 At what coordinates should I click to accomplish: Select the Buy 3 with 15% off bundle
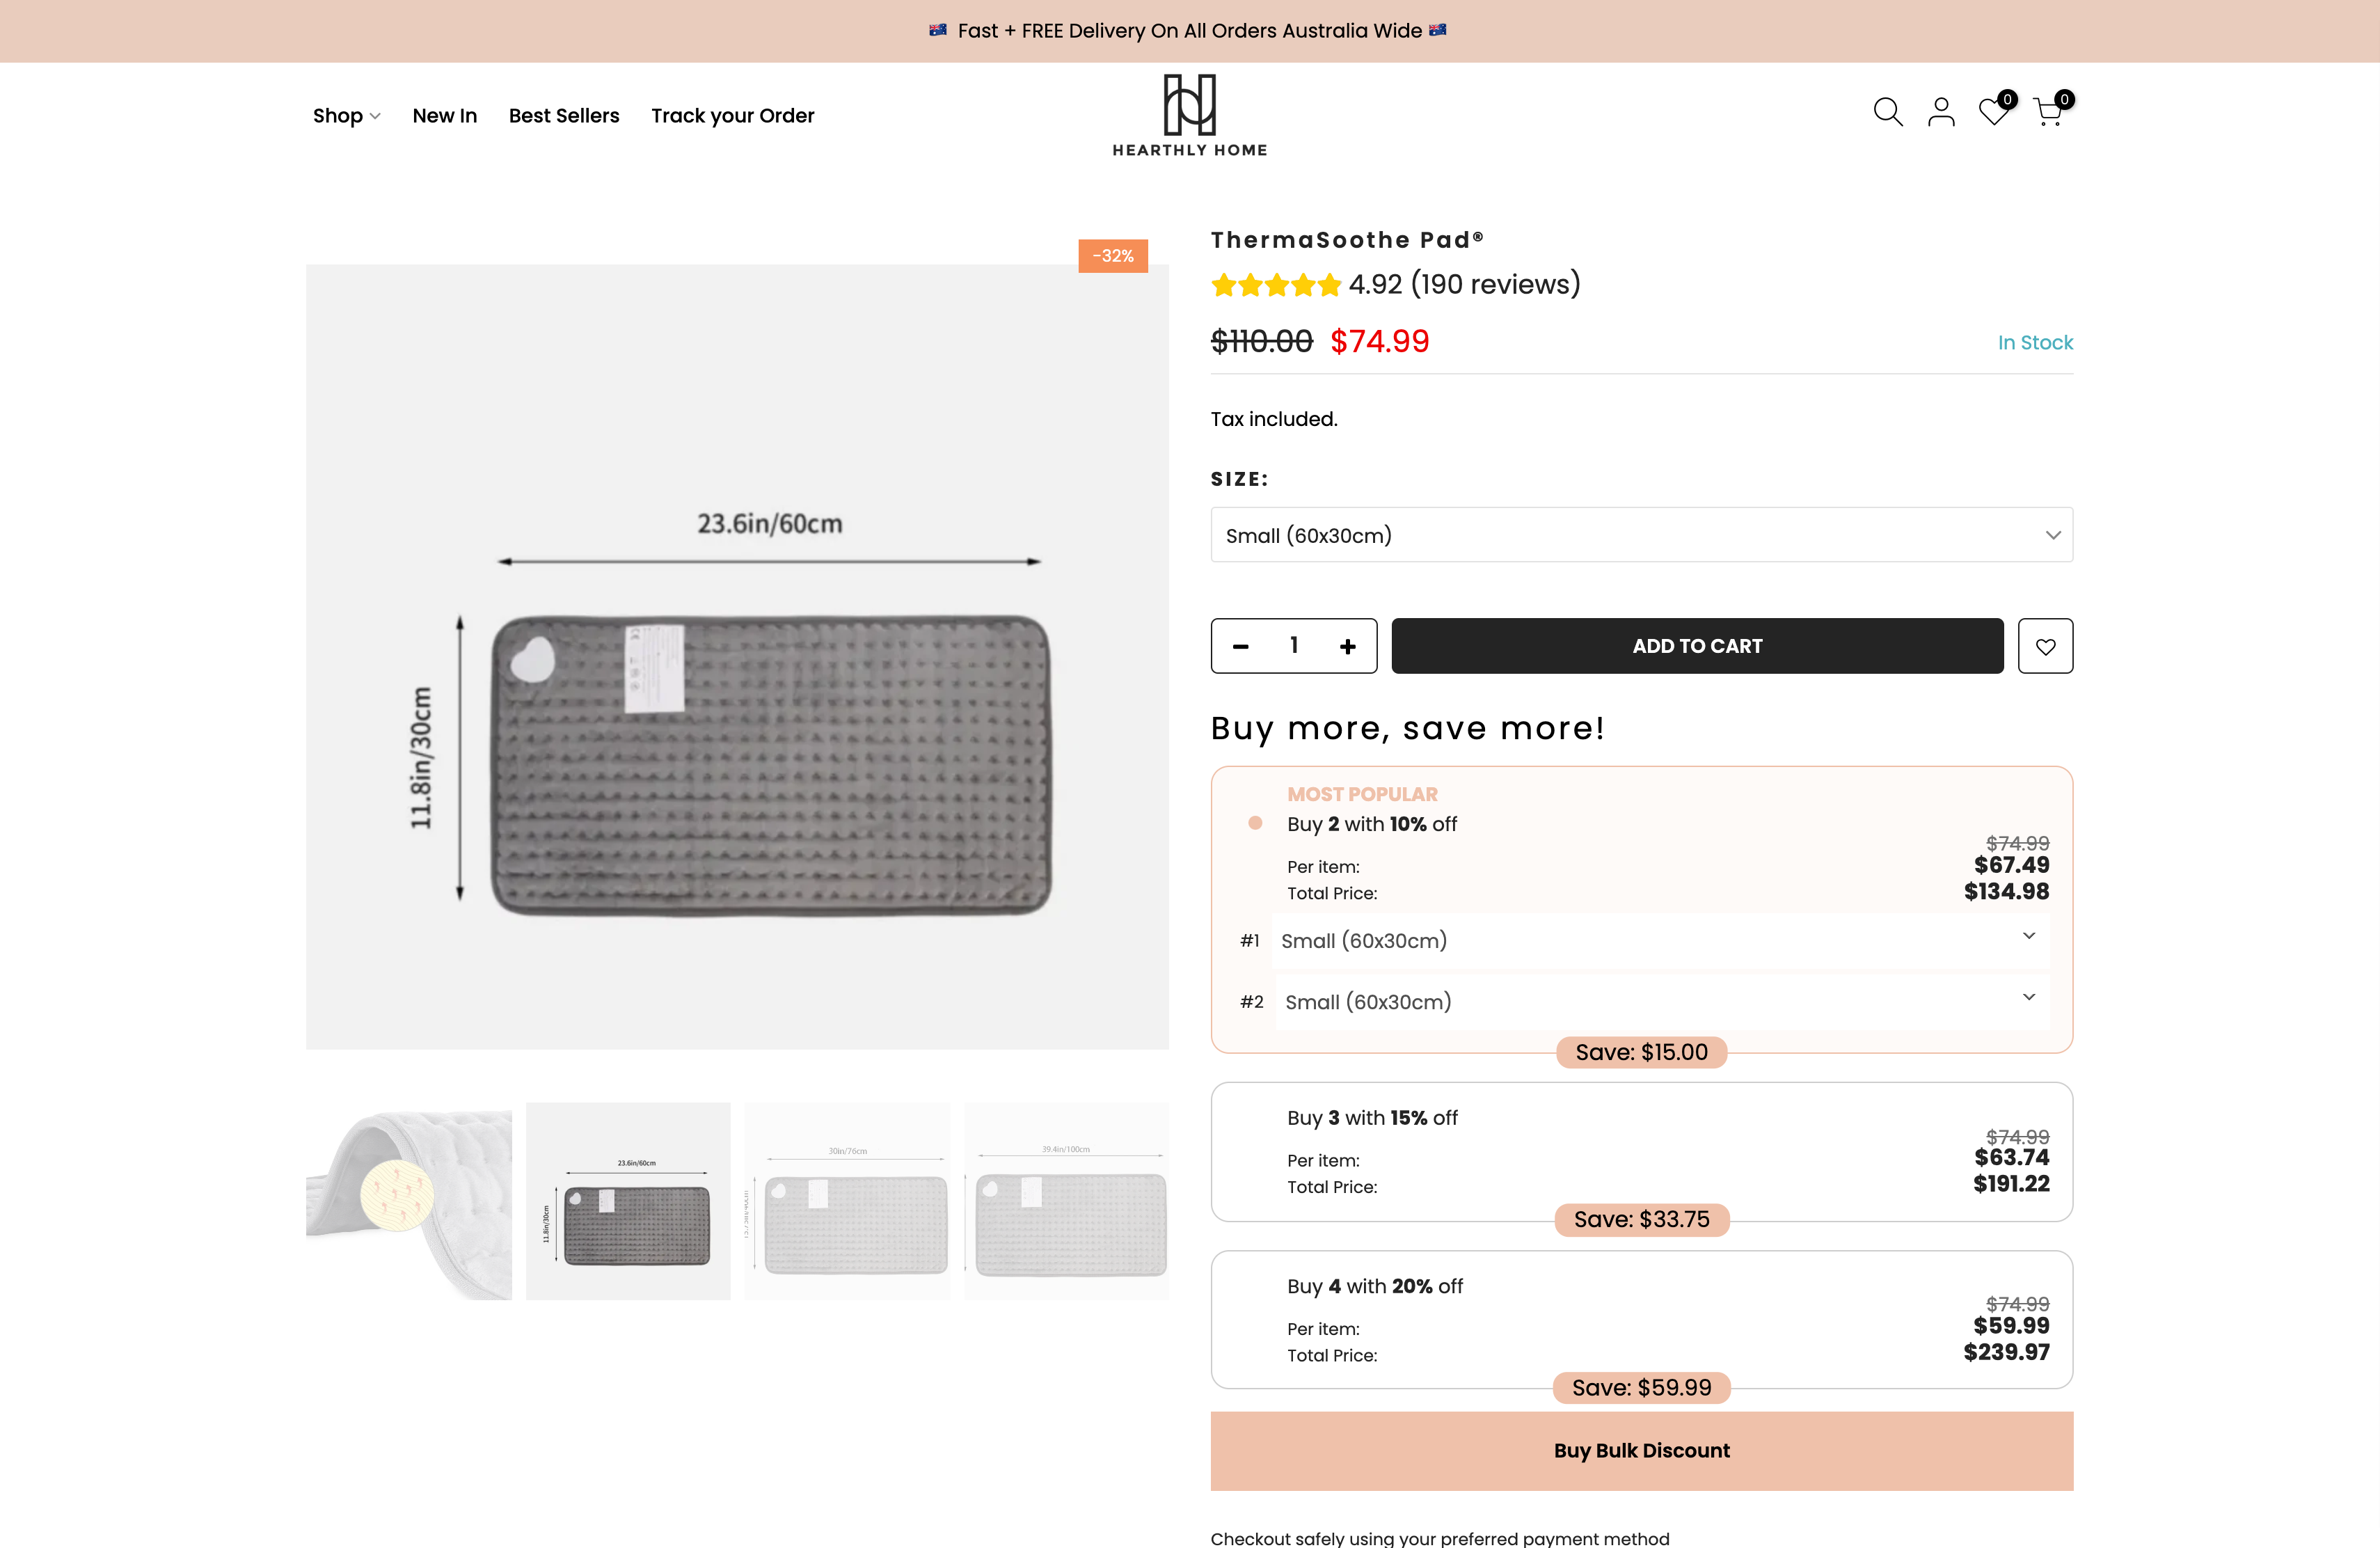[1641, 1152]
